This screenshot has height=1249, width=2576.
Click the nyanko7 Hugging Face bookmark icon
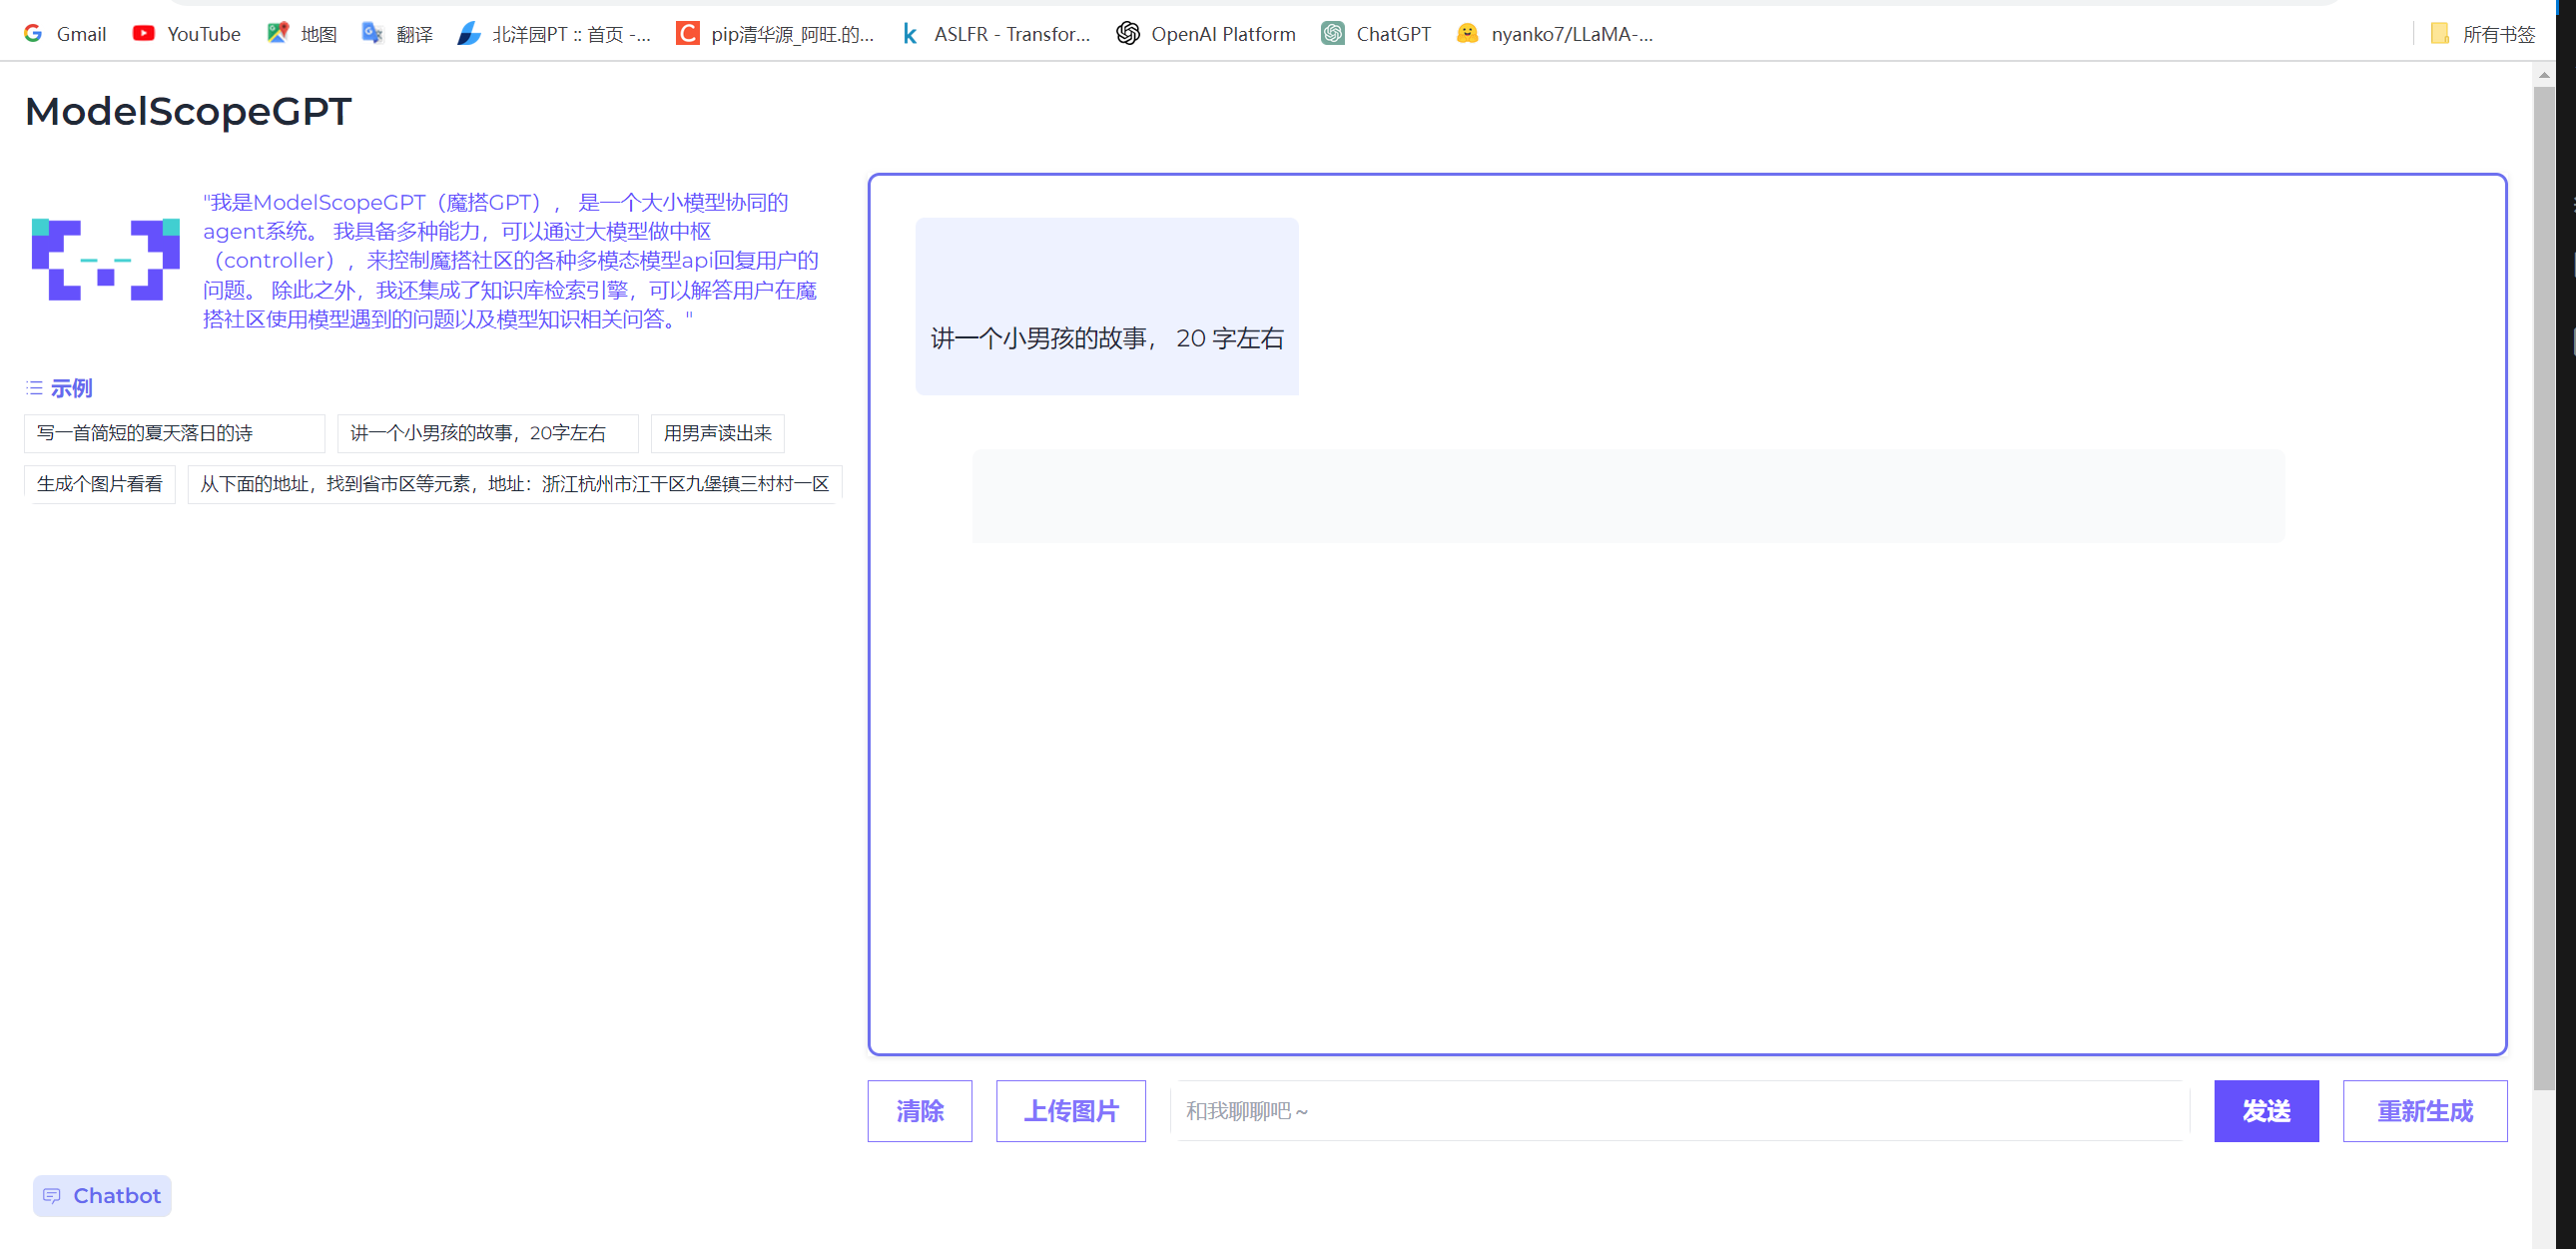tap(1468, 34)
